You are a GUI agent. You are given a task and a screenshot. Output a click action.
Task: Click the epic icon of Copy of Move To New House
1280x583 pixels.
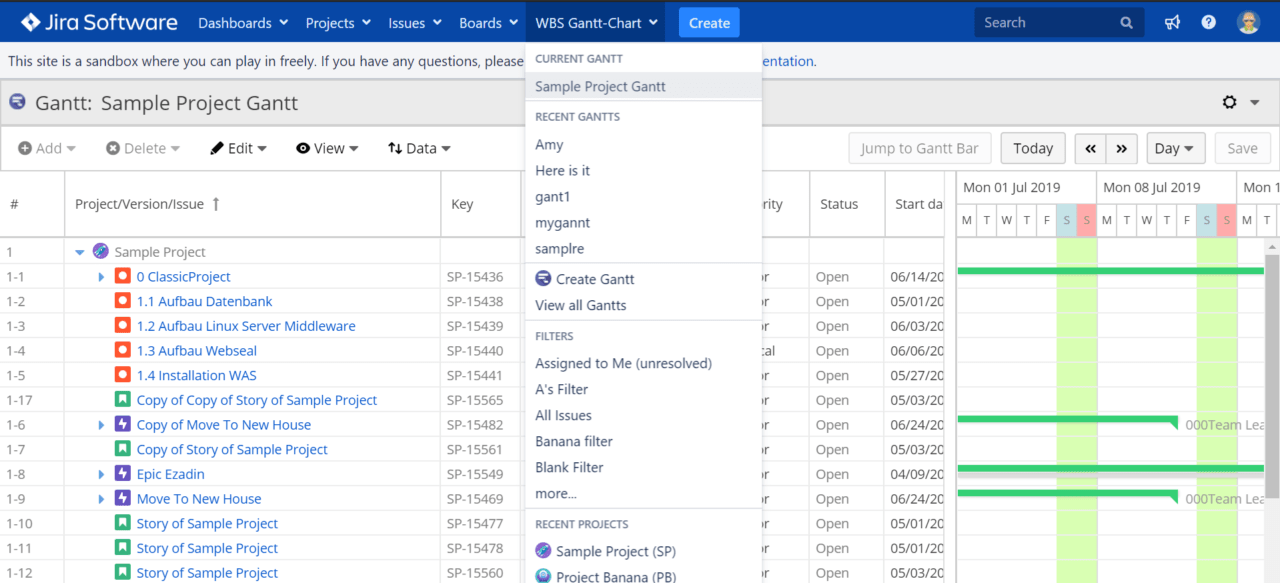(x=123, y=424)
